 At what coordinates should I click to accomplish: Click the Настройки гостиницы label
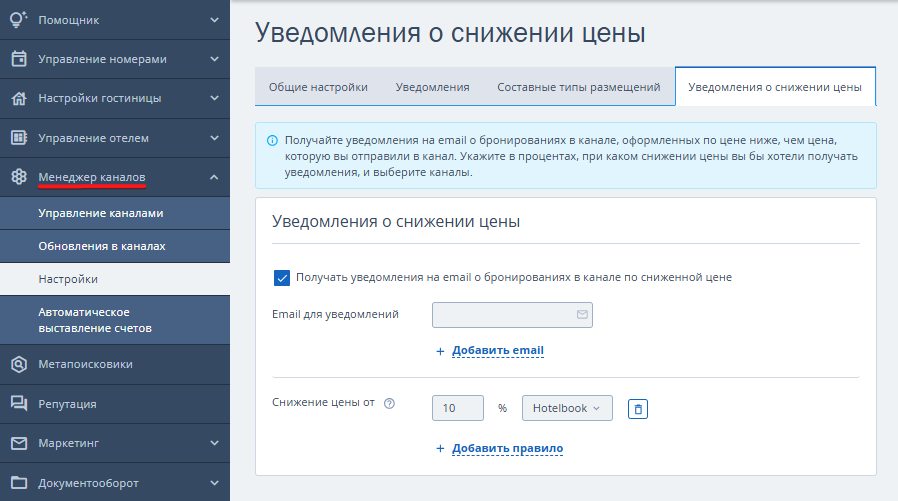click(100, 98)
